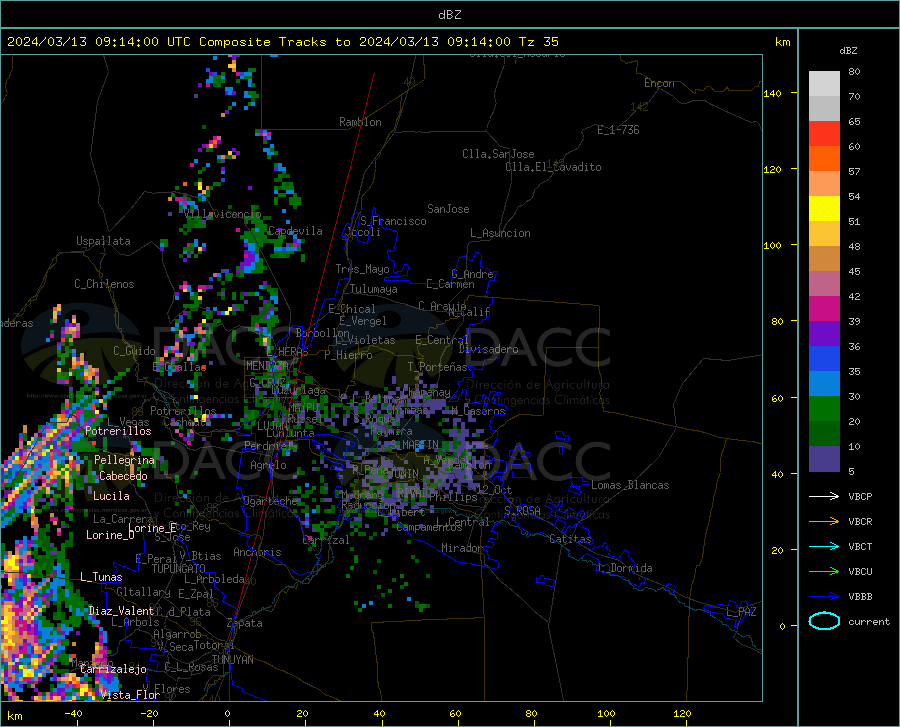Click the Encon map label
Image resolution: width=900 pixels, height=727 pixels.
(659, 83)
